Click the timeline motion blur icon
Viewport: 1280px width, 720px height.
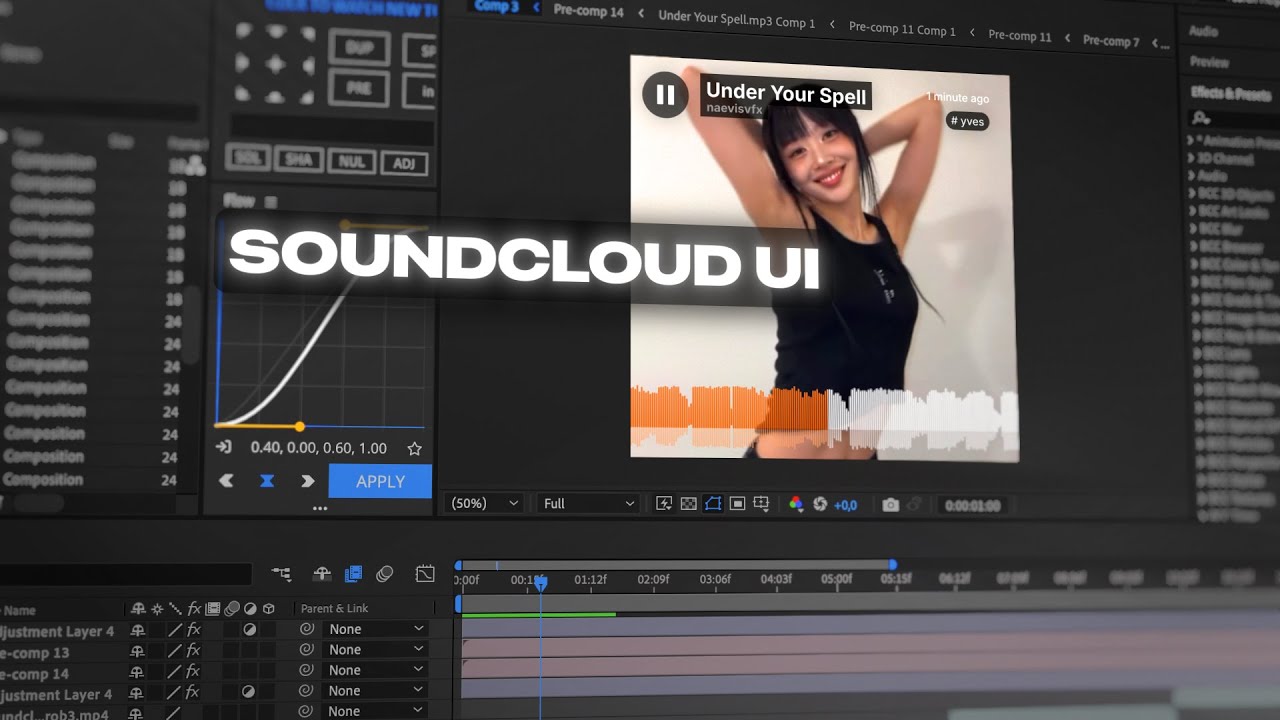(x=384, y=574)
